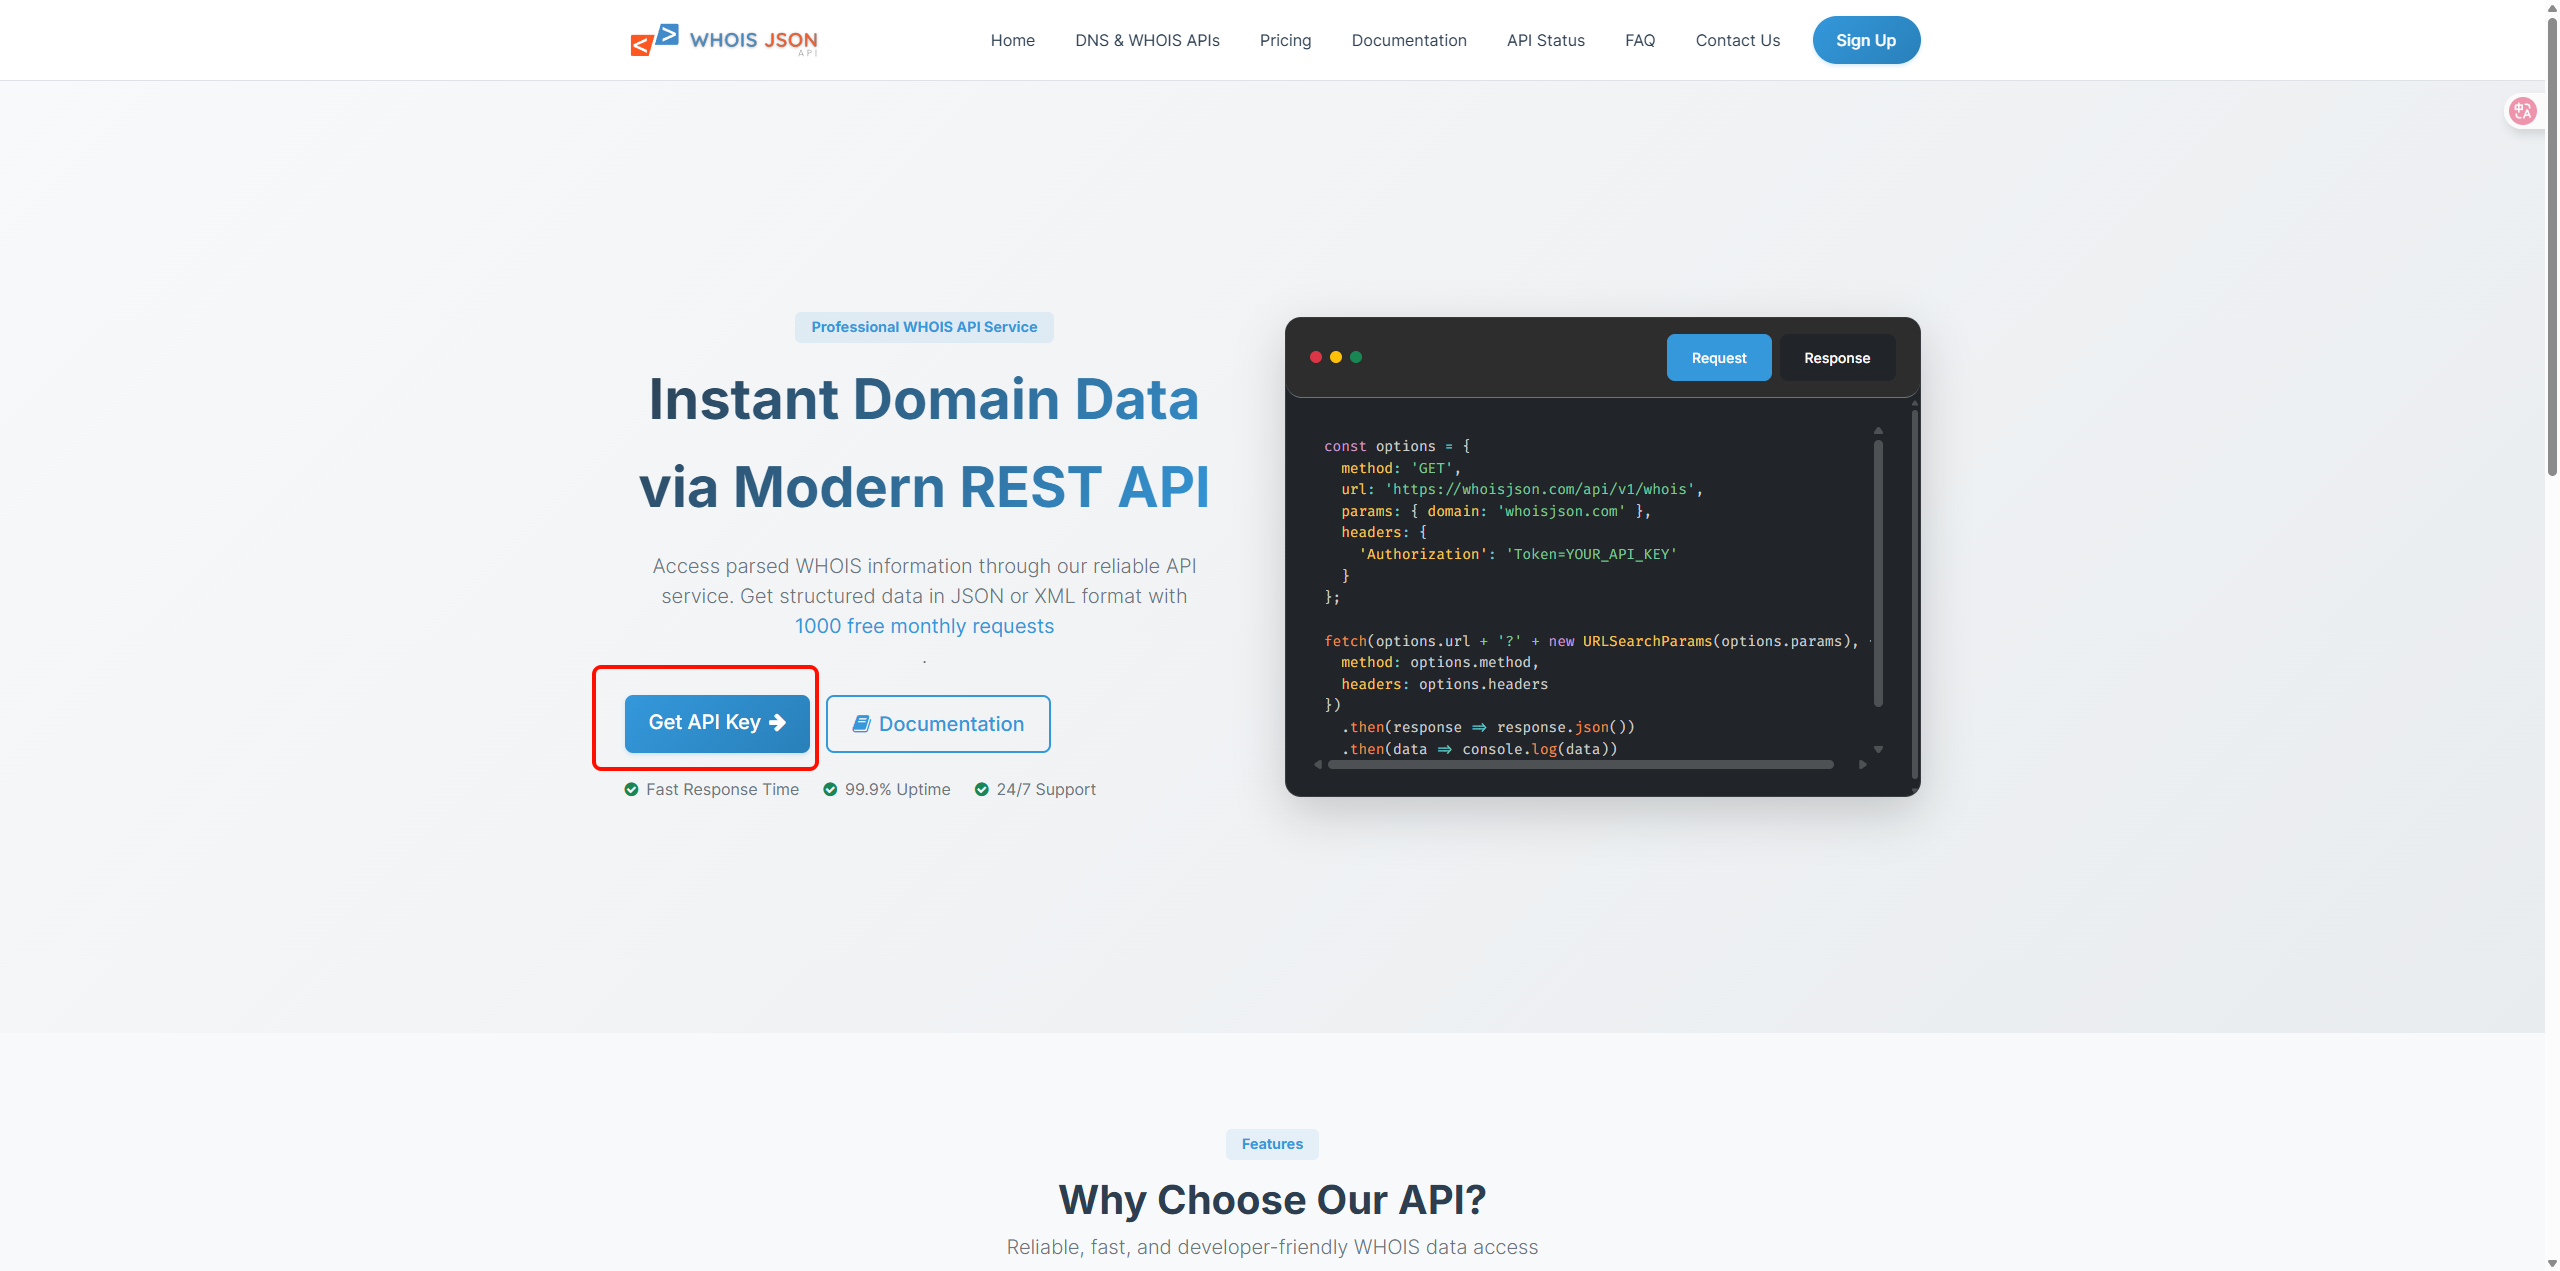
Task: Switch to the Response tab
Action: 1836,358
